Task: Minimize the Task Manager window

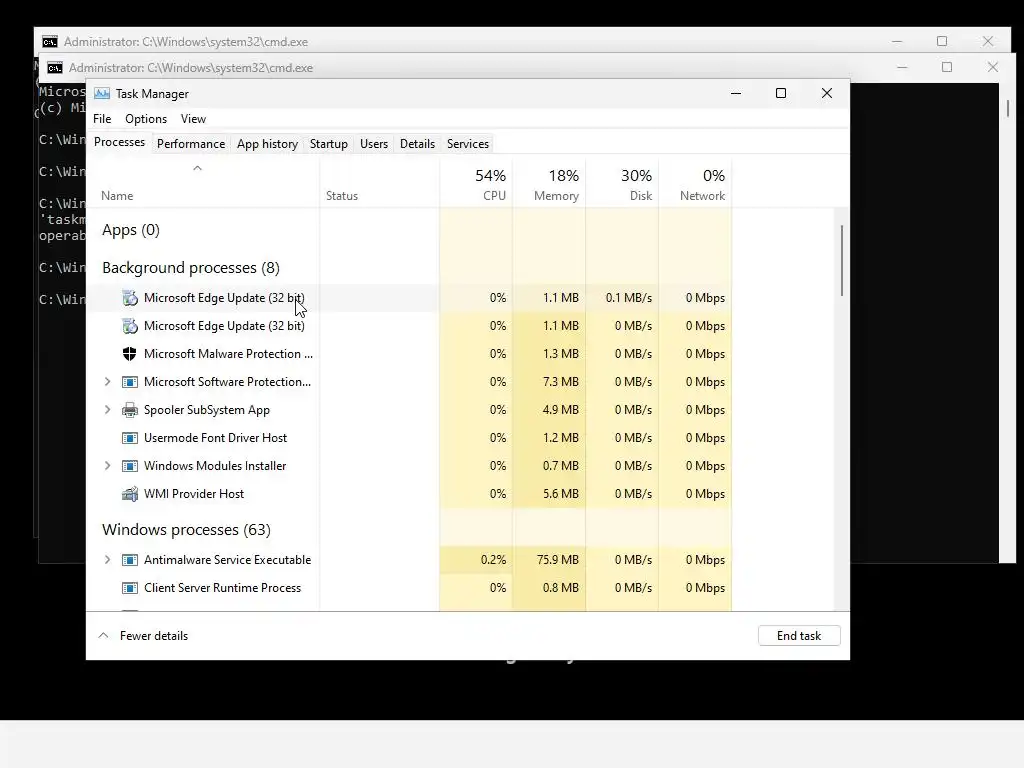Action: point(736,93)
